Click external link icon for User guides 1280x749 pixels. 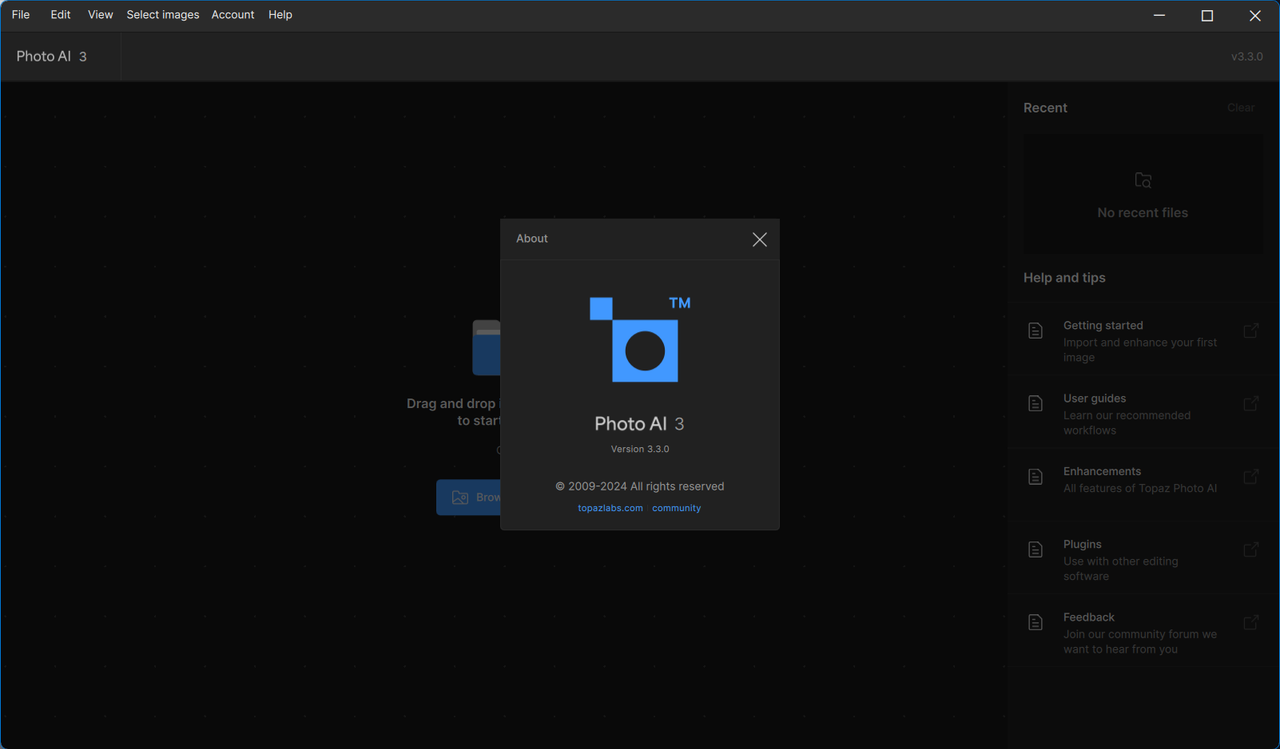tap(1251, 403)
